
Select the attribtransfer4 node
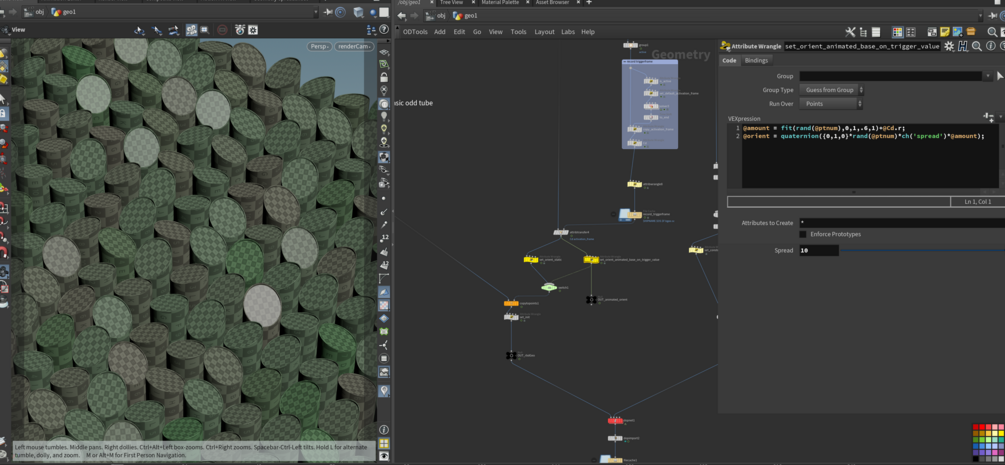(x=561, y=232)
